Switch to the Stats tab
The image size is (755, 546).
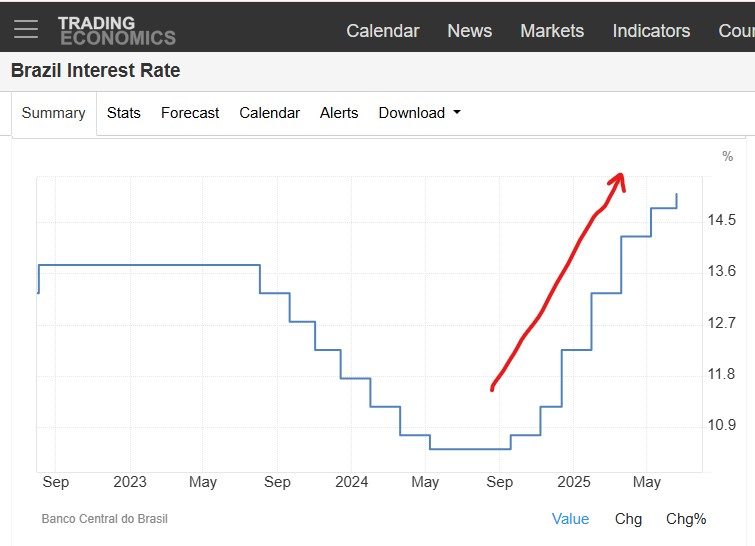coord(124,113)
